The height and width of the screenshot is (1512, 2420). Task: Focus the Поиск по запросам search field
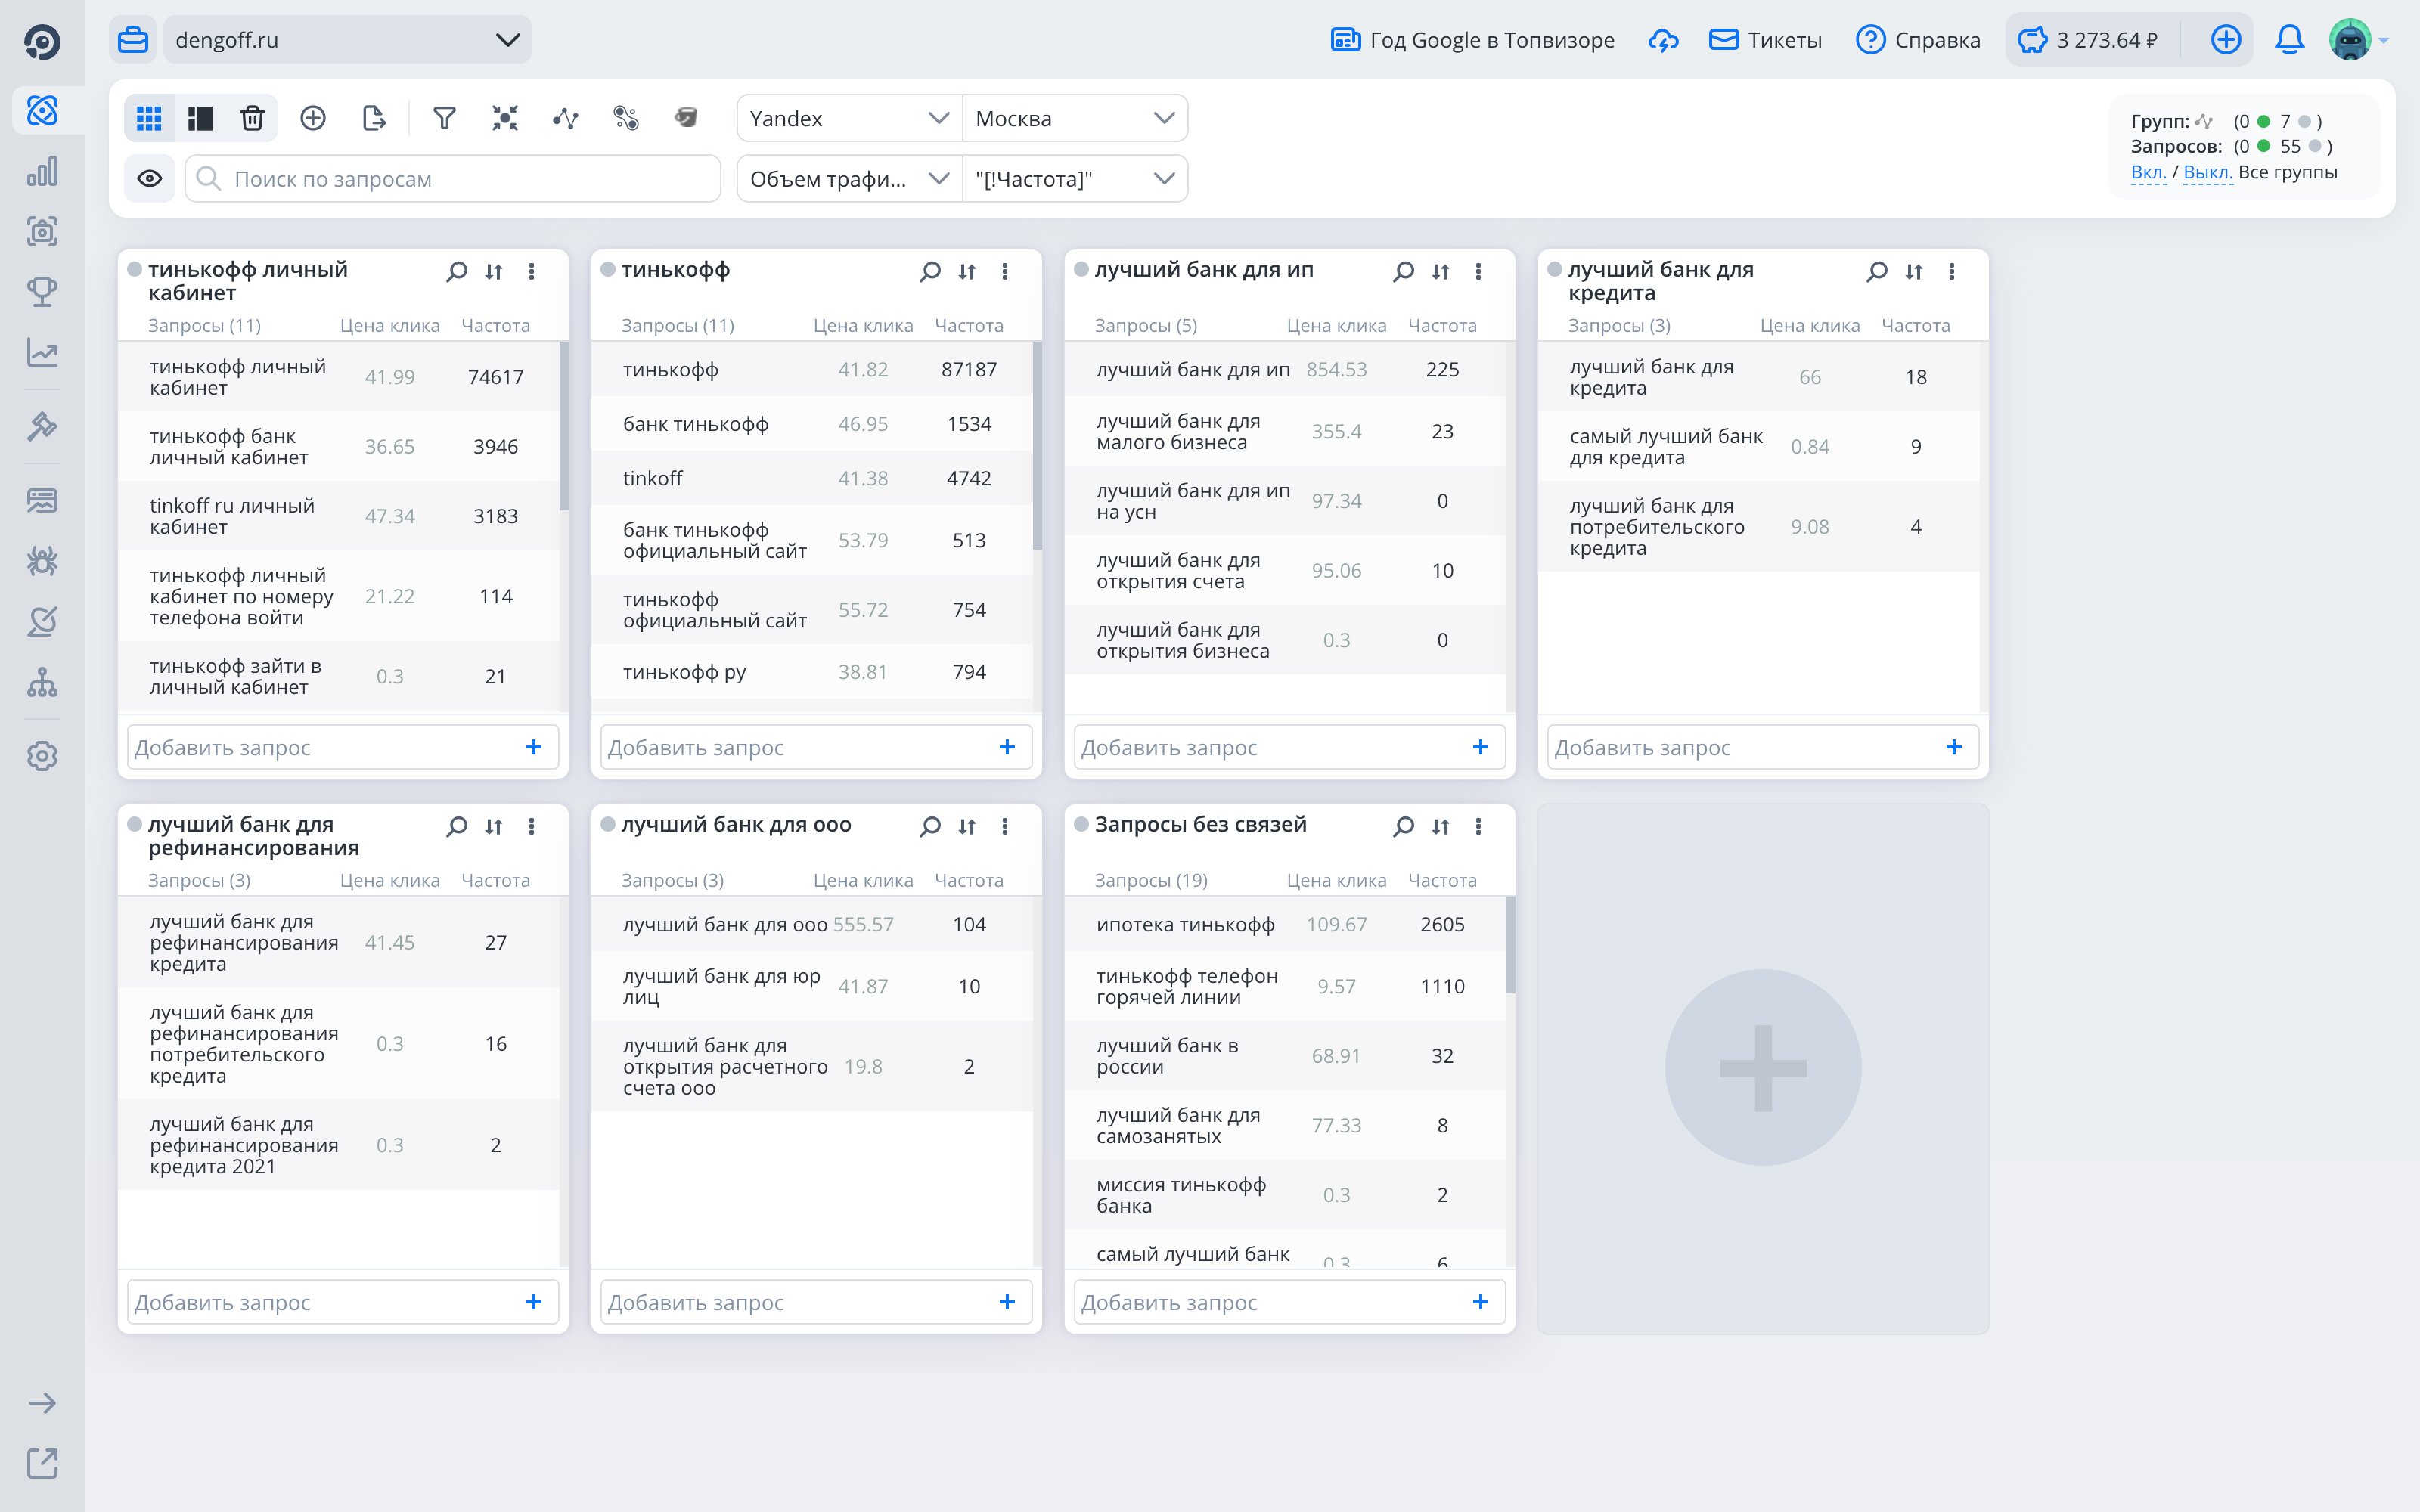point(453,178)
